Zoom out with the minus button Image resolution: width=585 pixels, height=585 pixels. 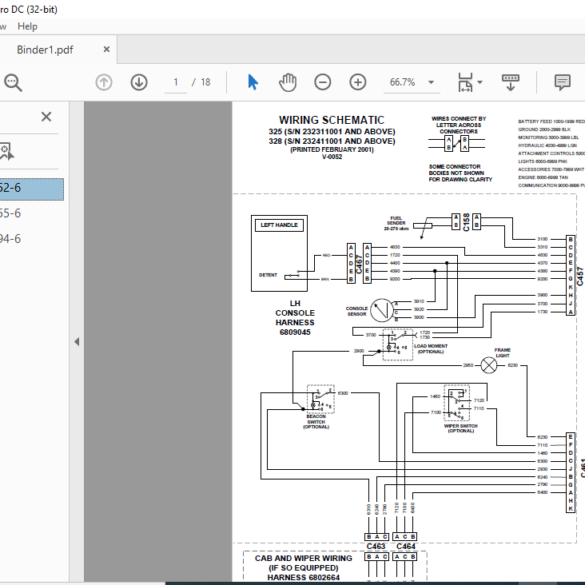point(322,82)
